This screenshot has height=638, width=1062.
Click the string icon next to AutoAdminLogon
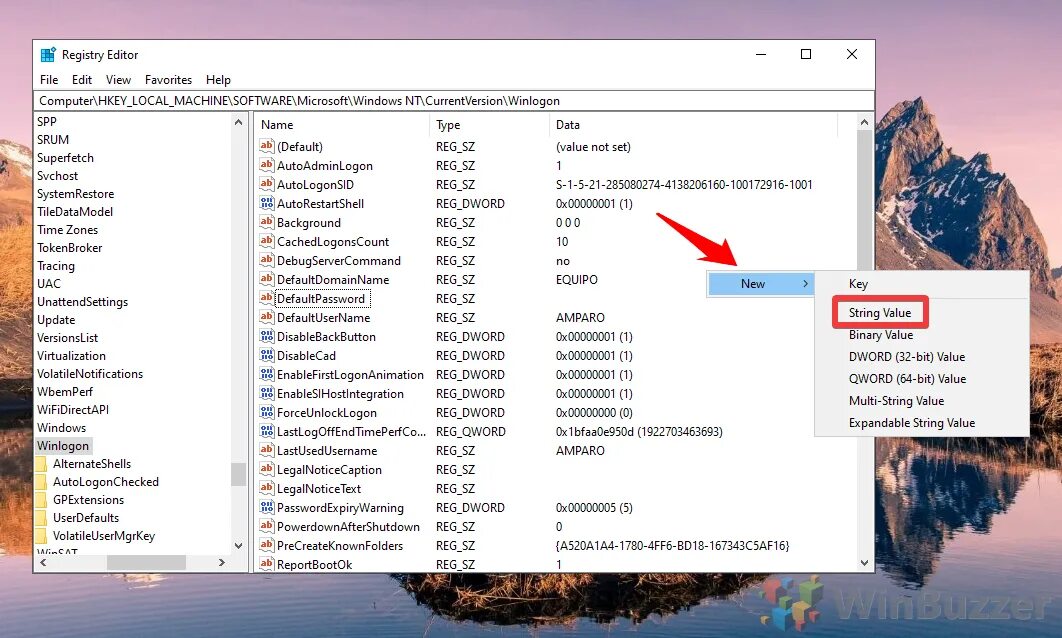267,165
